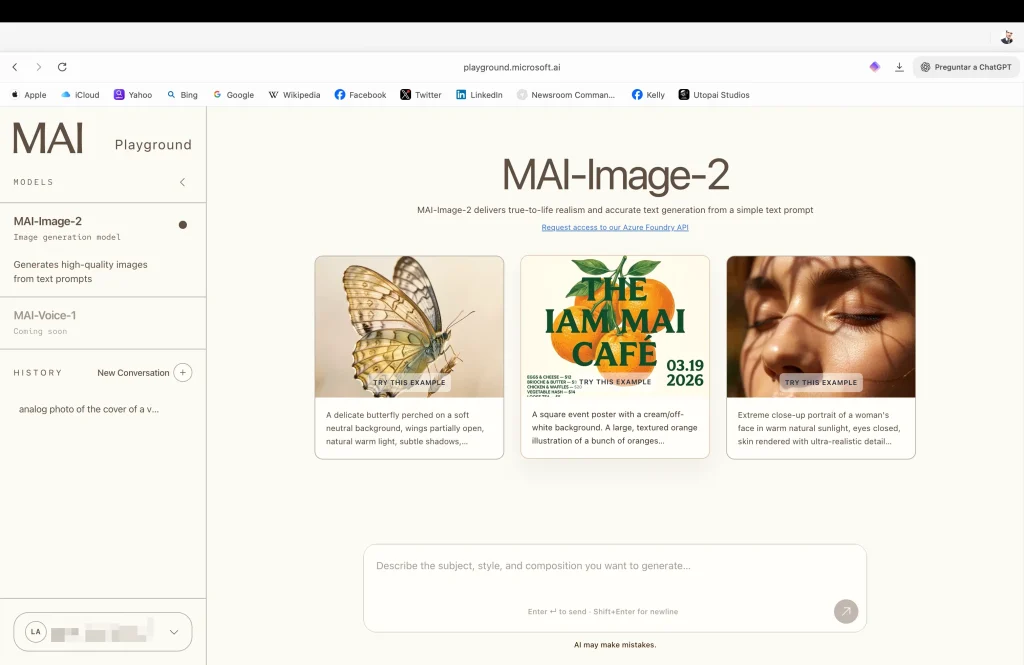Click Try This Example on the butterfly card
Viewport: 1024px width, 665px height.
[x=408, y=381]
